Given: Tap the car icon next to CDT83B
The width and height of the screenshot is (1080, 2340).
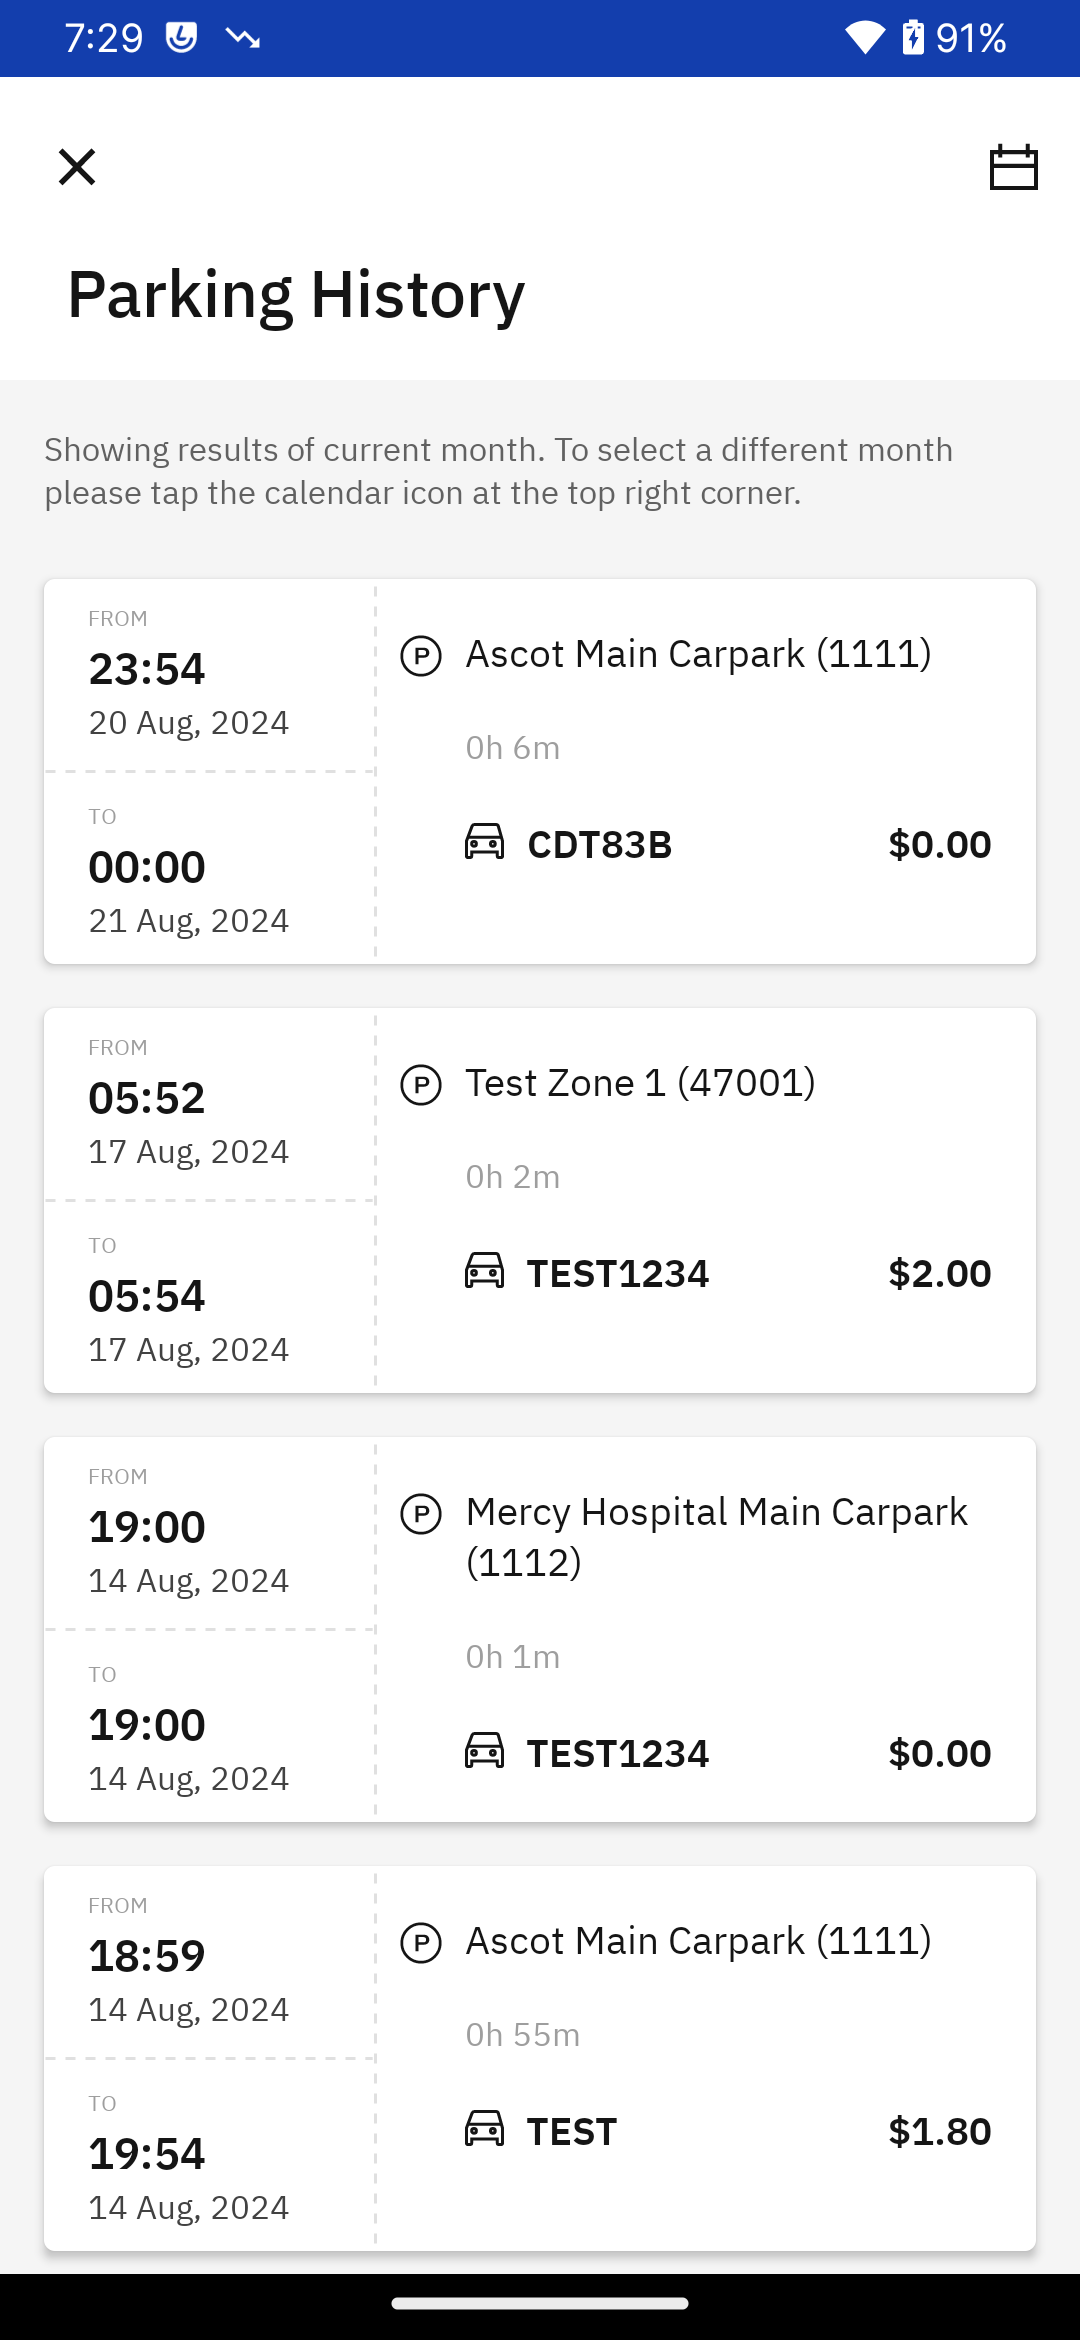Looking at the screenshot, I should 485,842.
